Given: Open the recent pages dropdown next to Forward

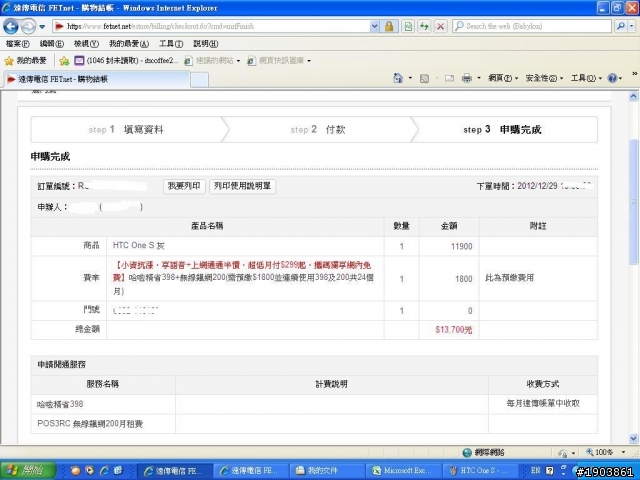Looking at the screenshot, I should click(x=42, y=27).
